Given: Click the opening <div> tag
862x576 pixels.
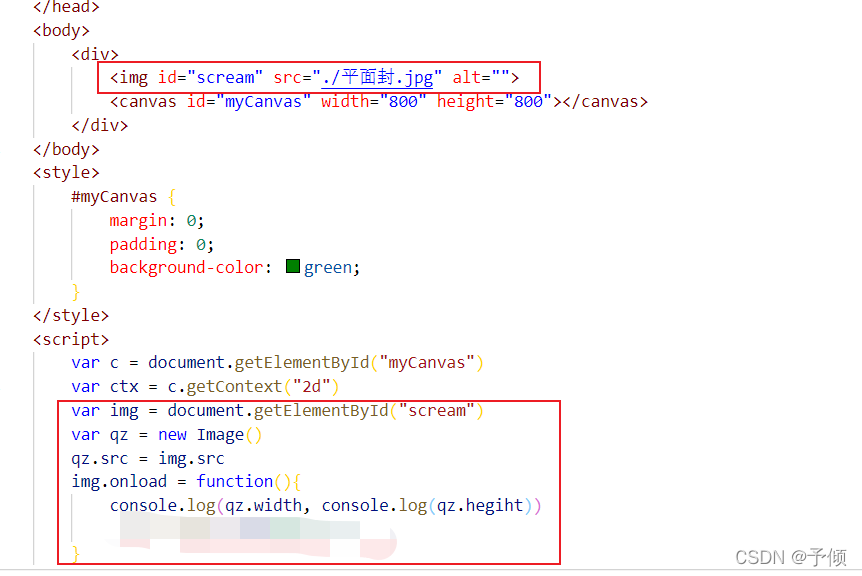Looking at the screenshot, I should [95, 54].
